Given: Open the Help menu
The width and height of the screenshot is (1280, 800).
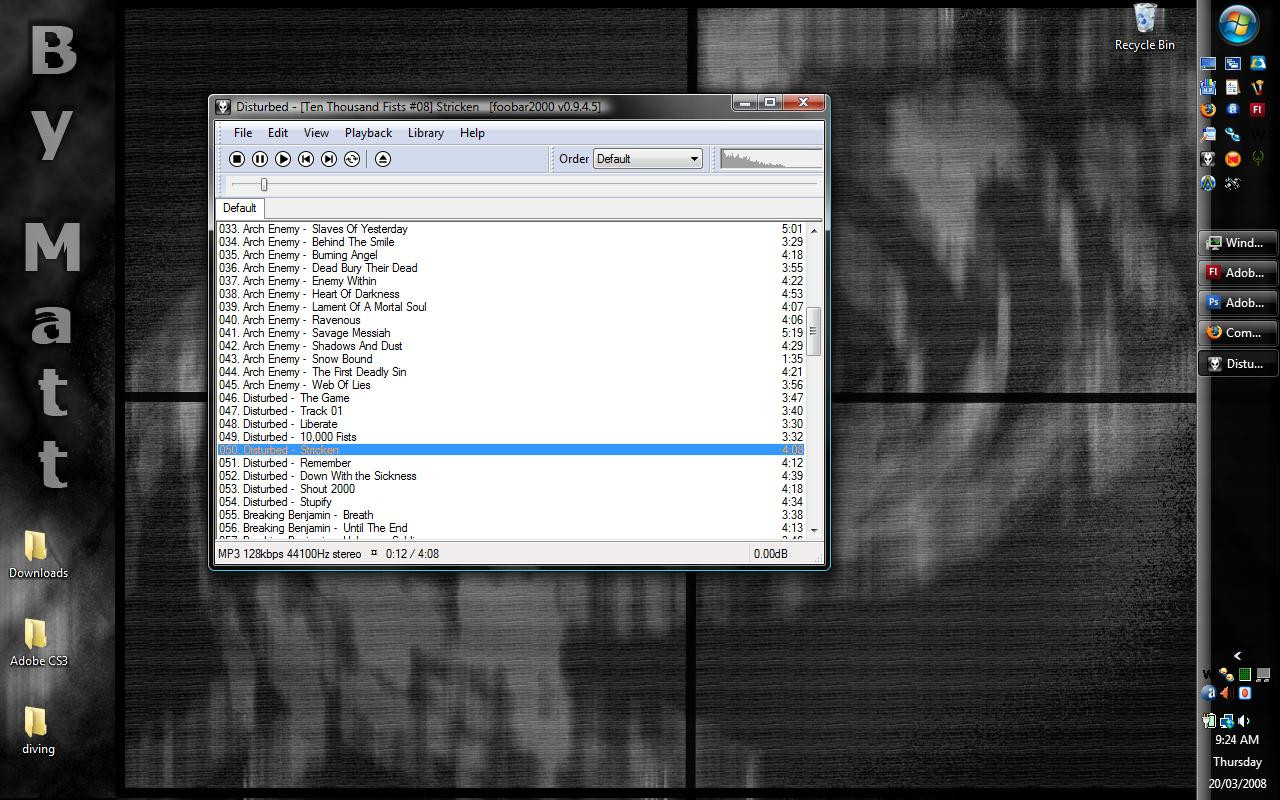Looking at the screenshot, I should pyautogui.click(x=472, y=133).
